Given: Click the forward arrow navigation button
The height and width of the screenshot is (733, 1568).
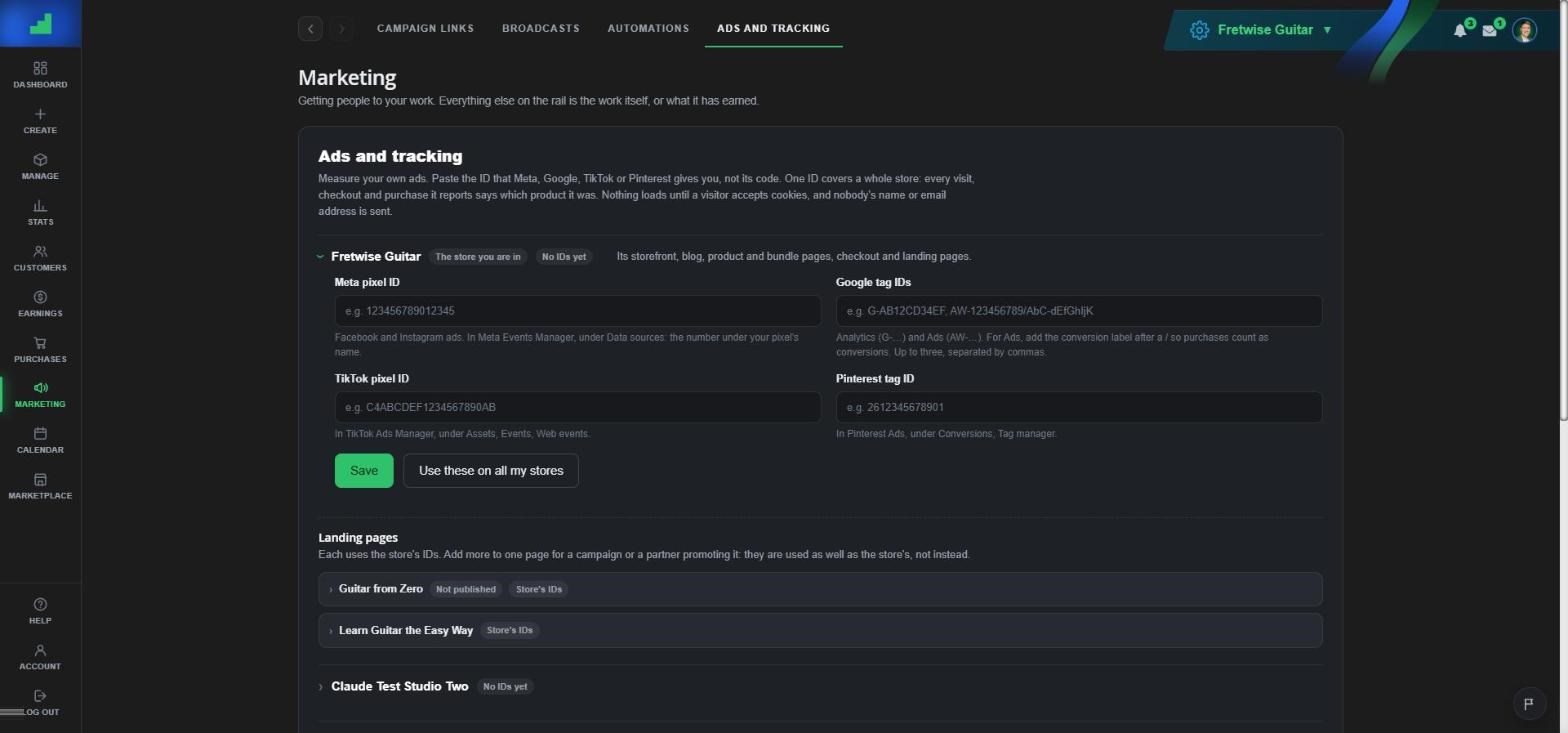Looking at the screenshot, I should pyautogui.click(x=341, y=29).
